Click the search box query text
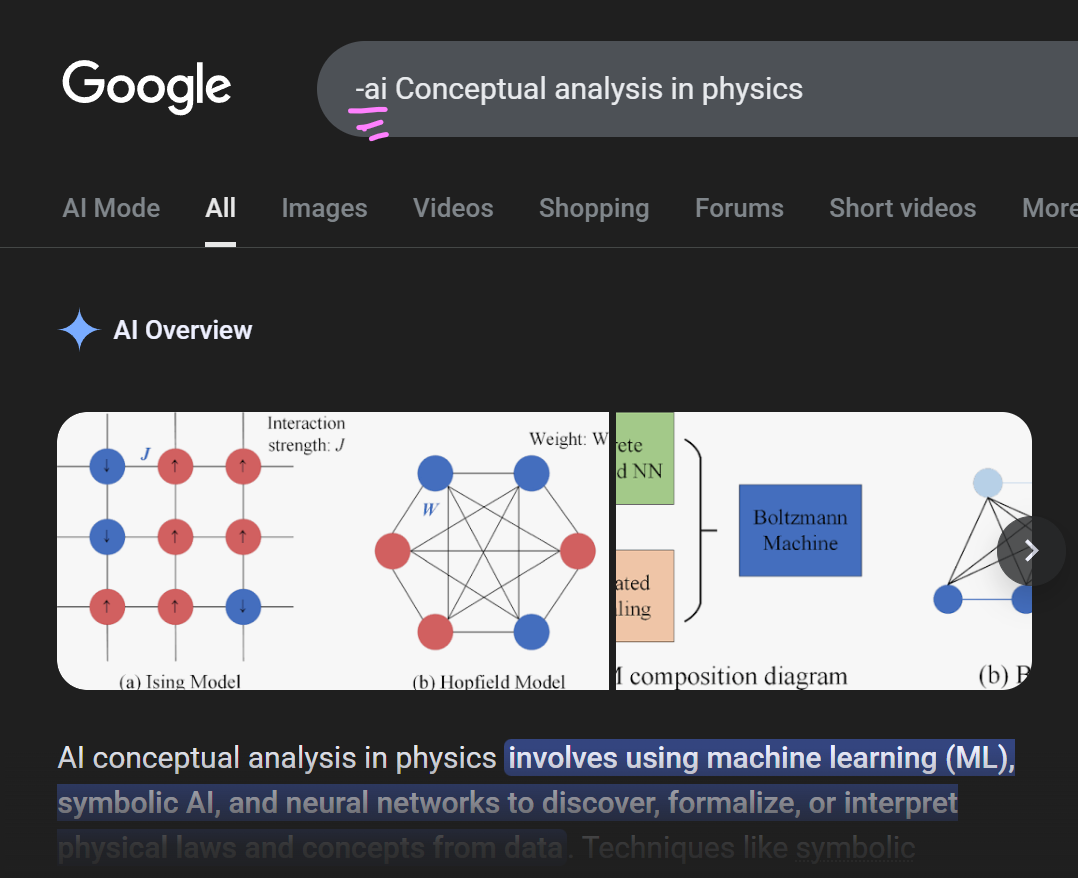Image resolution: width=1078 pixels, height=878 pixels. point(578,89)
